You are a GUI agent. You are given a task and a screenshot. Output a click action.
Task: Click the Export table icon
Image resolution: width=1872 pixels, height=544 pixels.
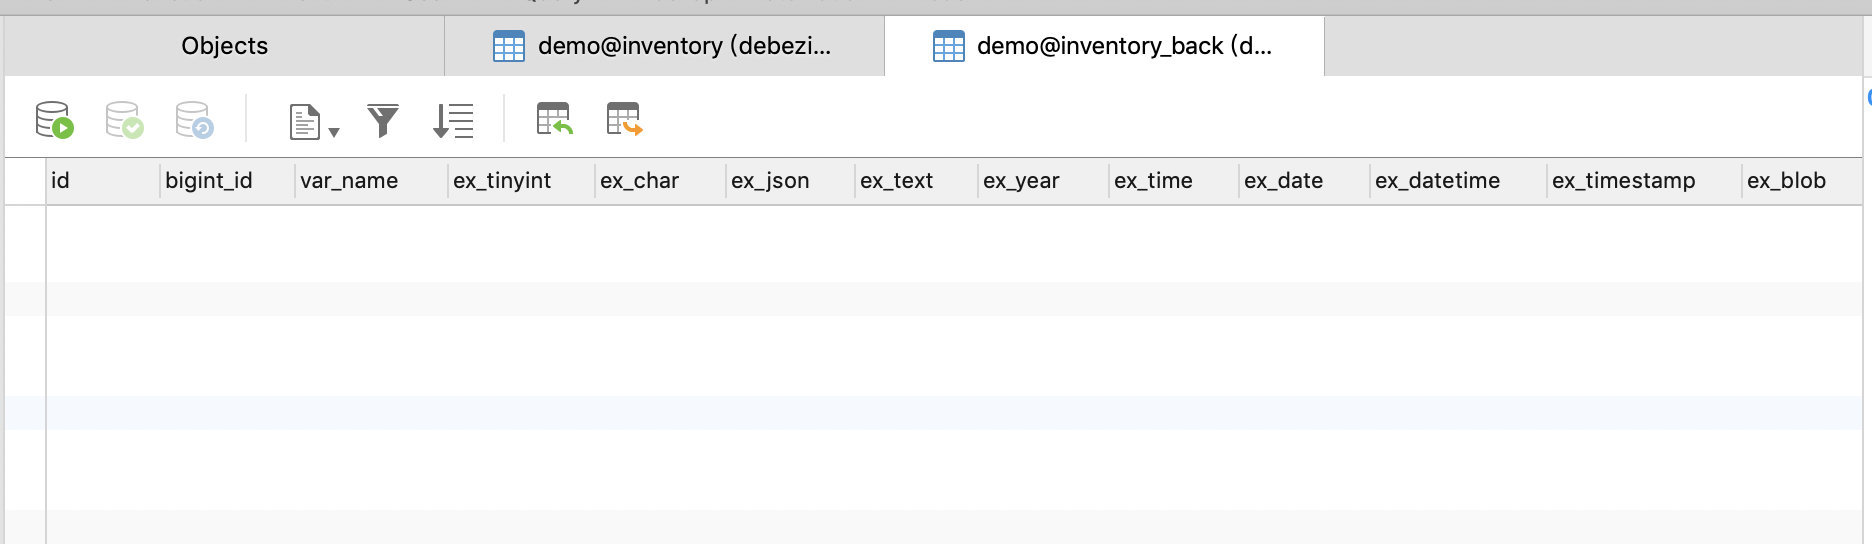624,120
